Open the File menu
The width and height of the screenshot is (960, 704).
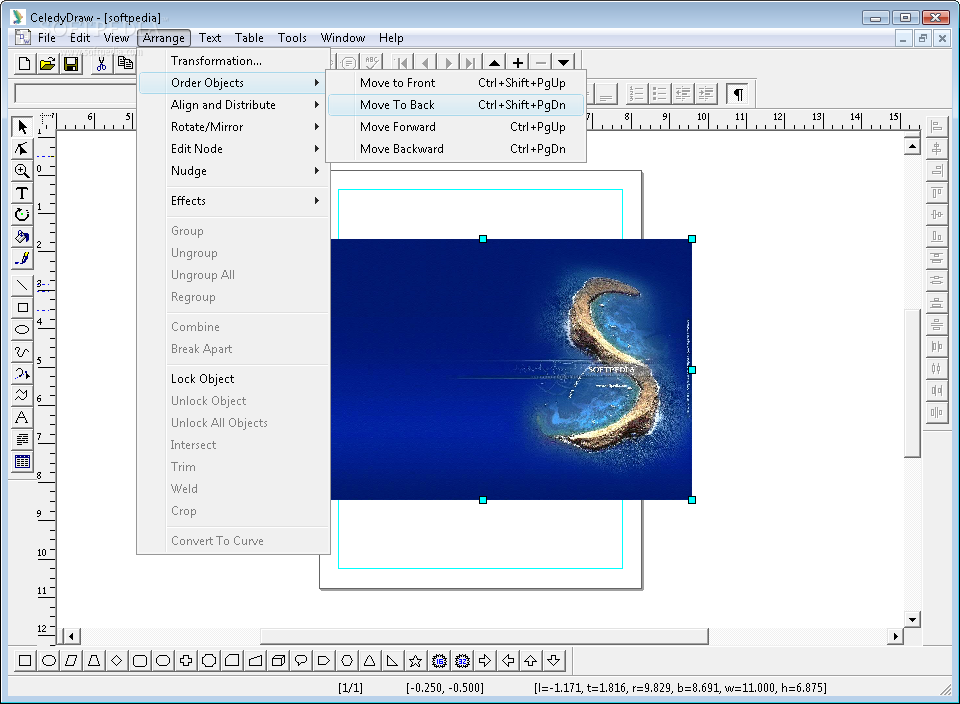[x=47, y=38]
